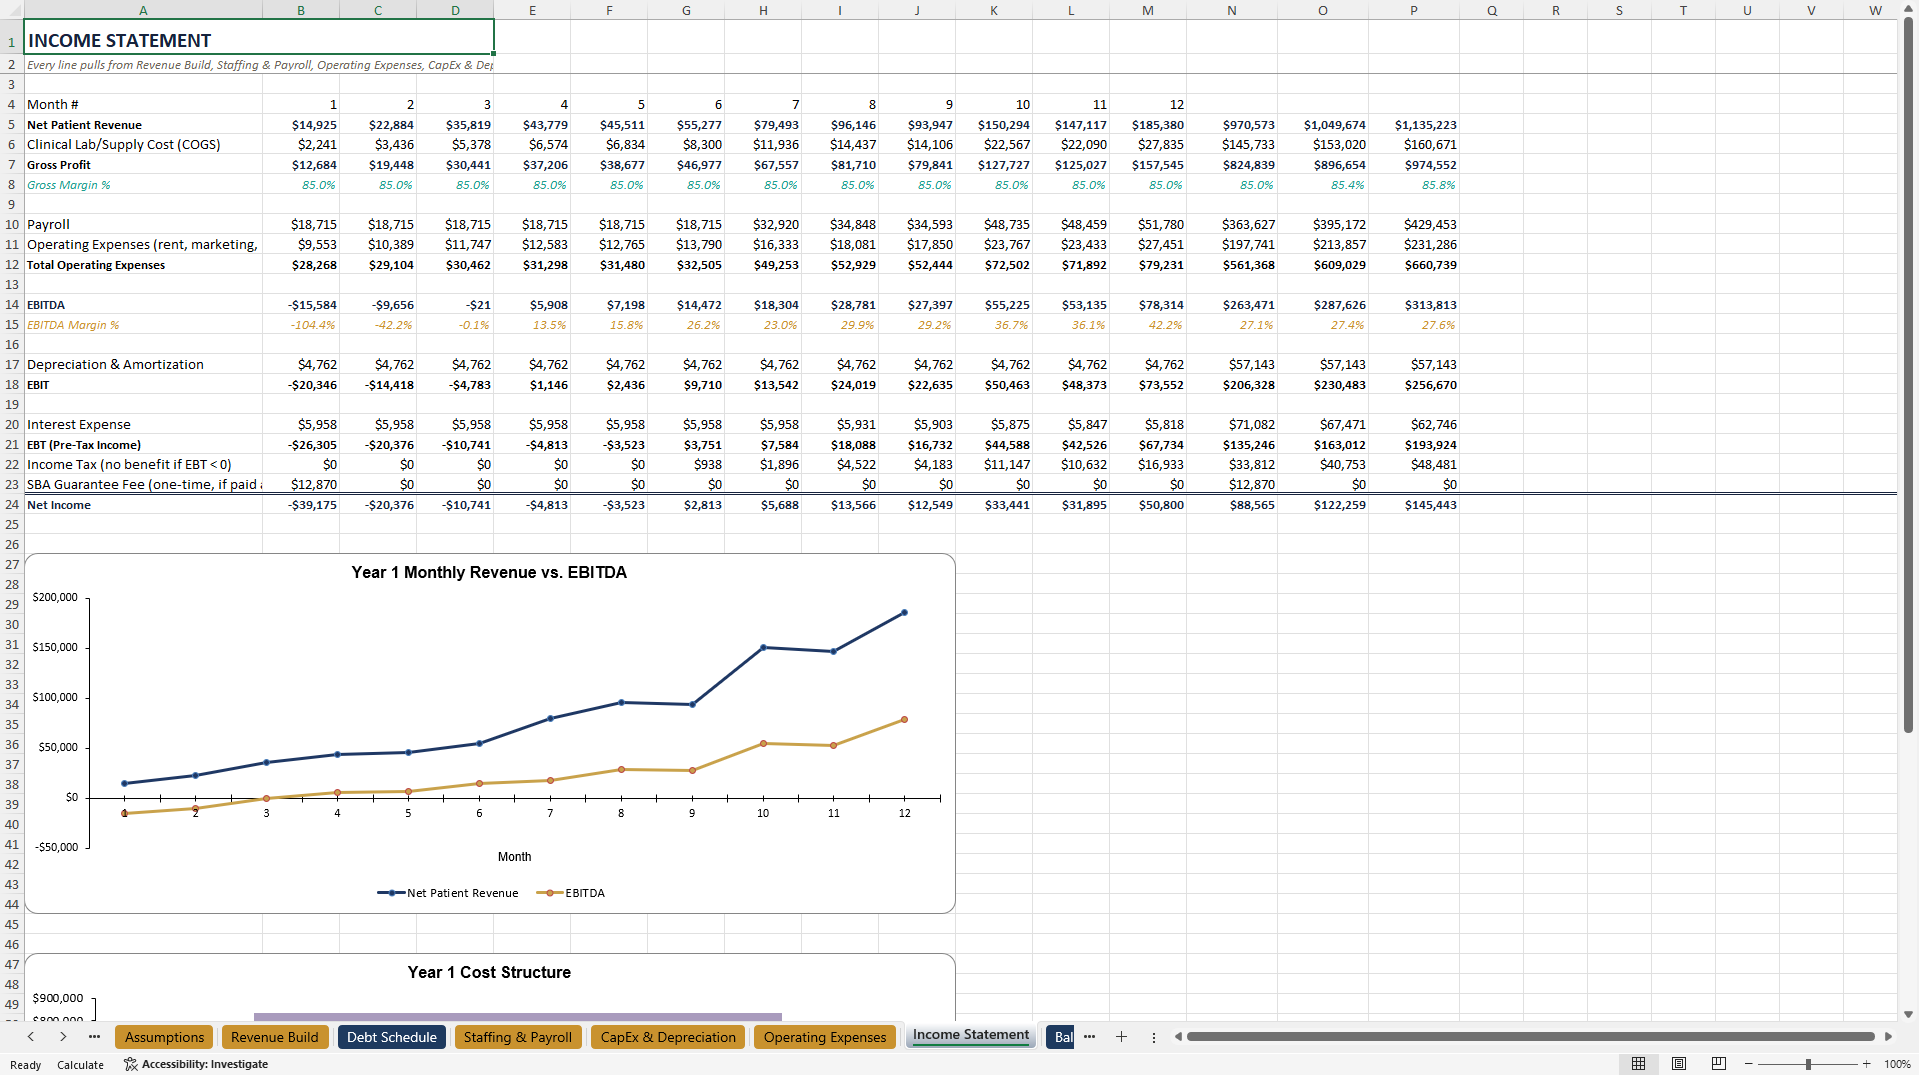Image resolution: width=1919 pixels, height=1075 pixels.
Task: Switch to Page Layout view
Action: [x=1679, y=1064]
